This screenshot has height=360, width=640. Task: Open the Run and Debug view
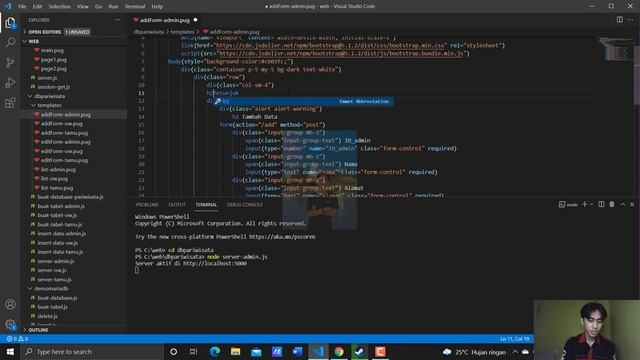[10, 82]
